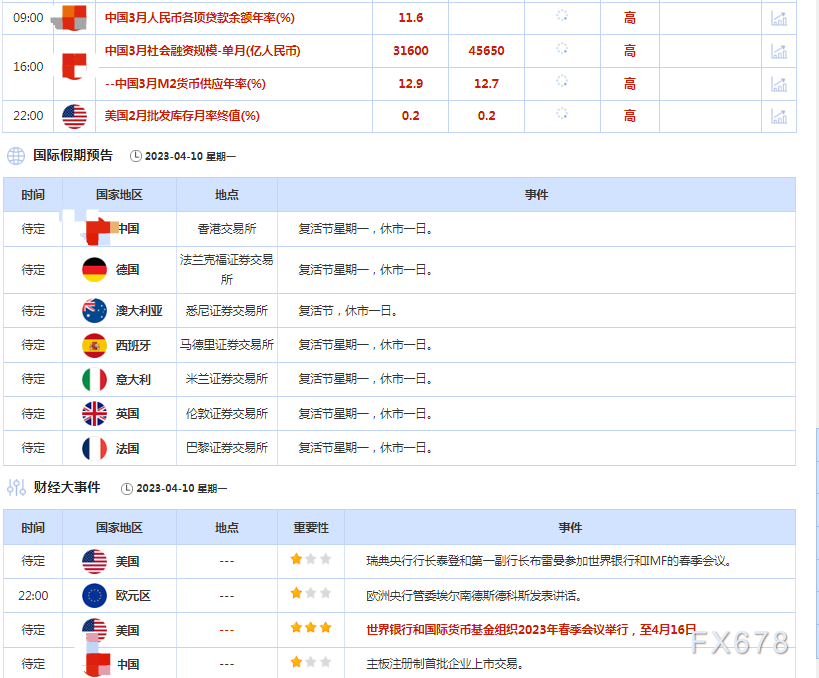The width and height of the screenshot is (819, 678).
Task: Open 美国2月批发库存月率终值 indicator link
Action: coord(182,116)
